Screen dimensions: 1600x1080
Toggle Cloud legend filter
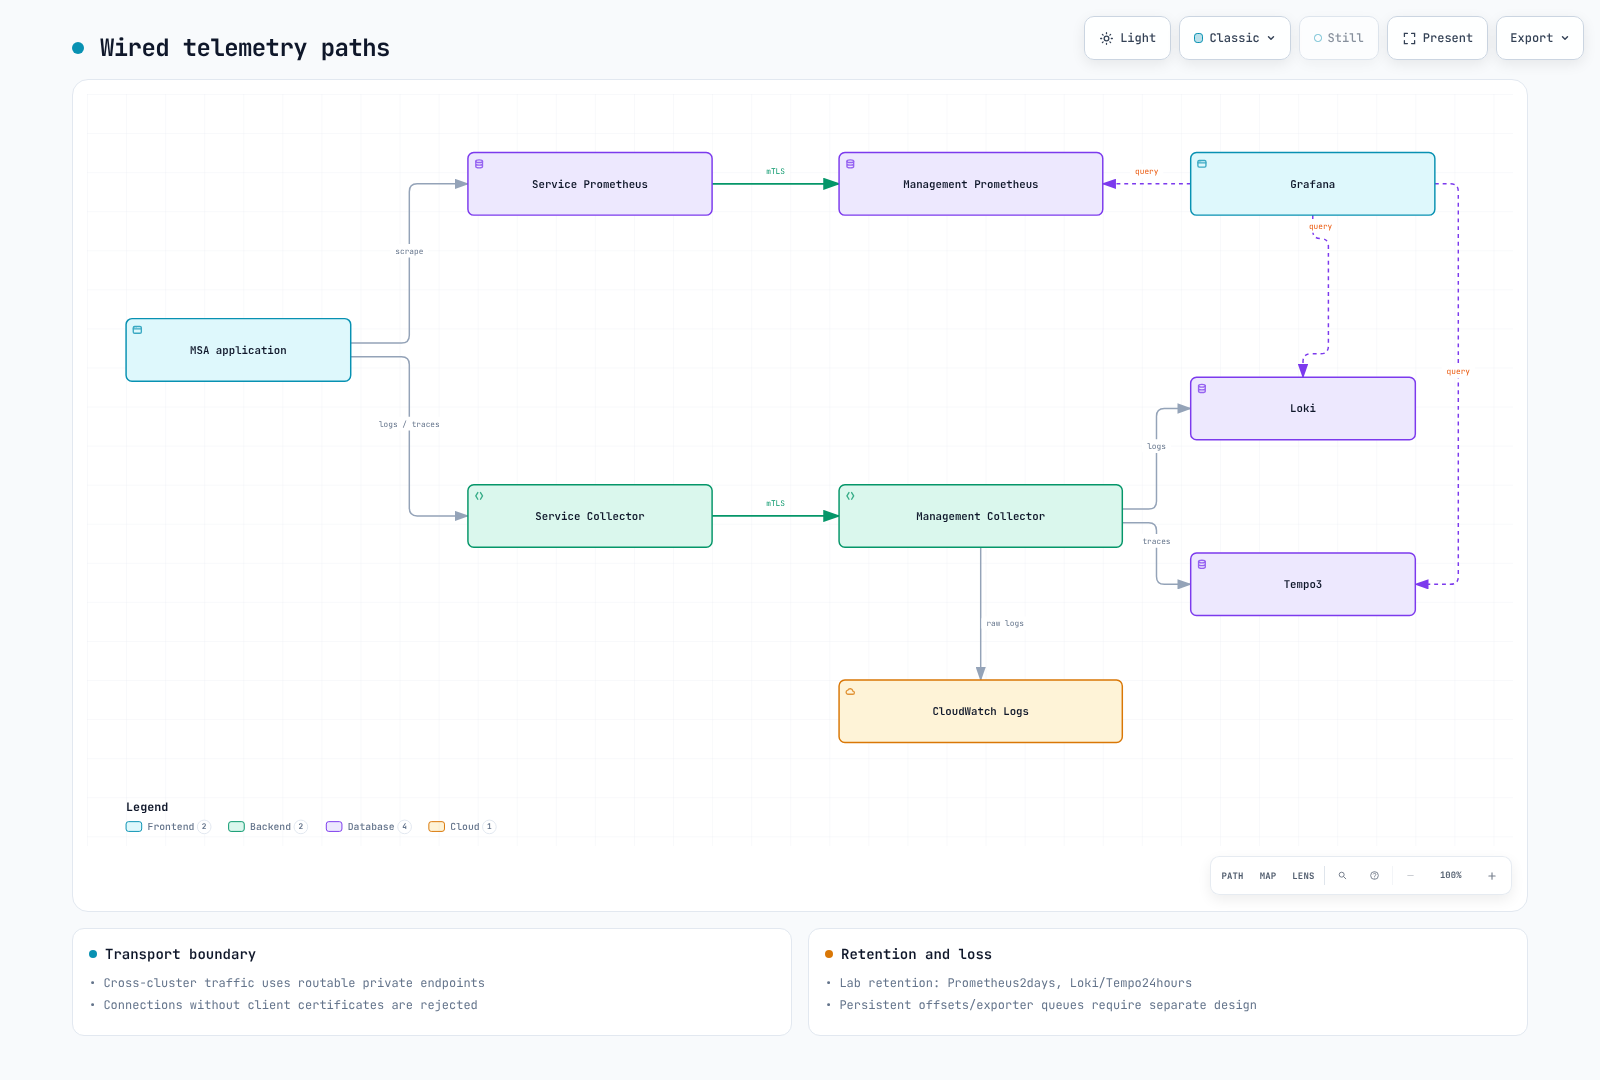pyautogui.click(x=462, y=827)
